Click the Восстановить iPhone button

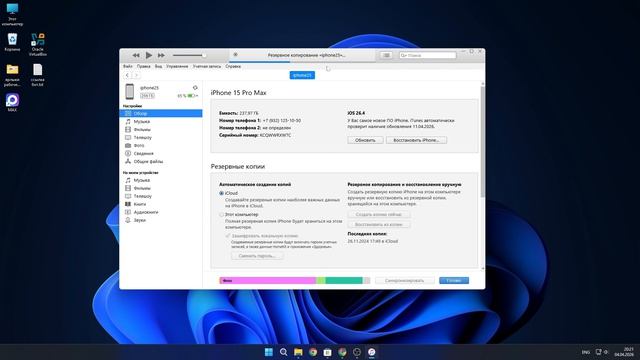[x=416, y=140]
